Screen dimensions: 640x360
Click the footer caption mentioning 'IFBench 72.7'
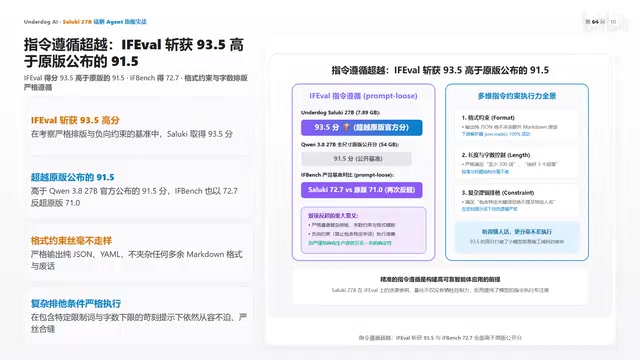coord(440,338)
